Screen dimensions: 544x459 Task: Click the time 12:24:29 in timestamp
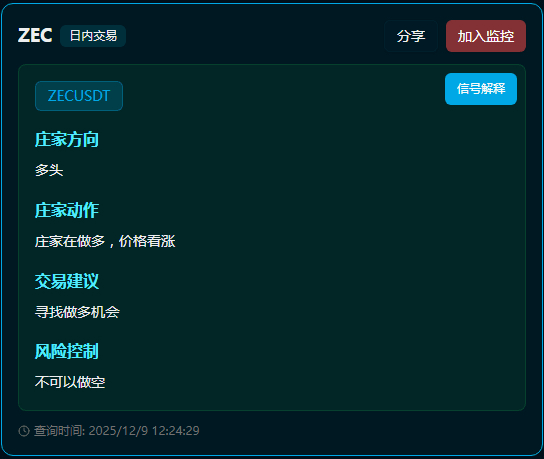click(176, 431)
